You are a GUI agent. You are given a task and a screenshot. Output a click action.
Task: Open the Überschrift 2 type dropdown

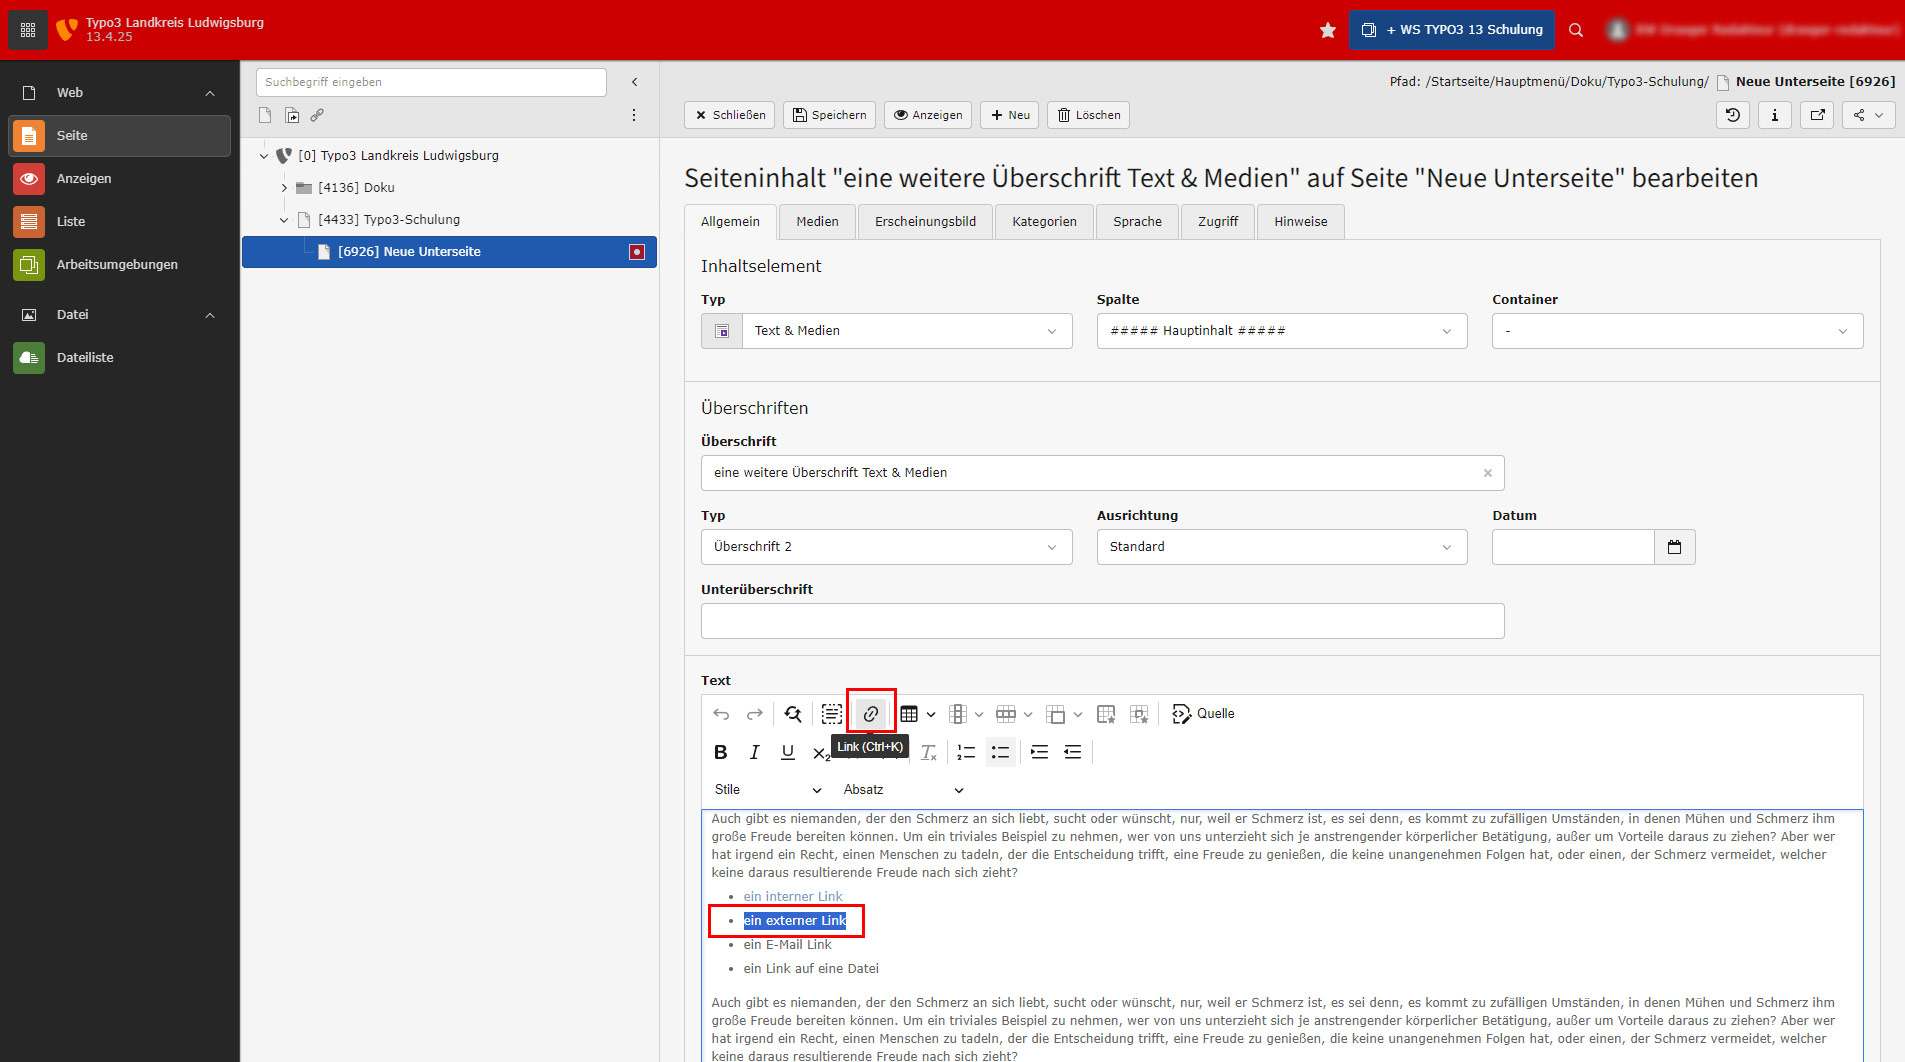click(x=886, y=547)
